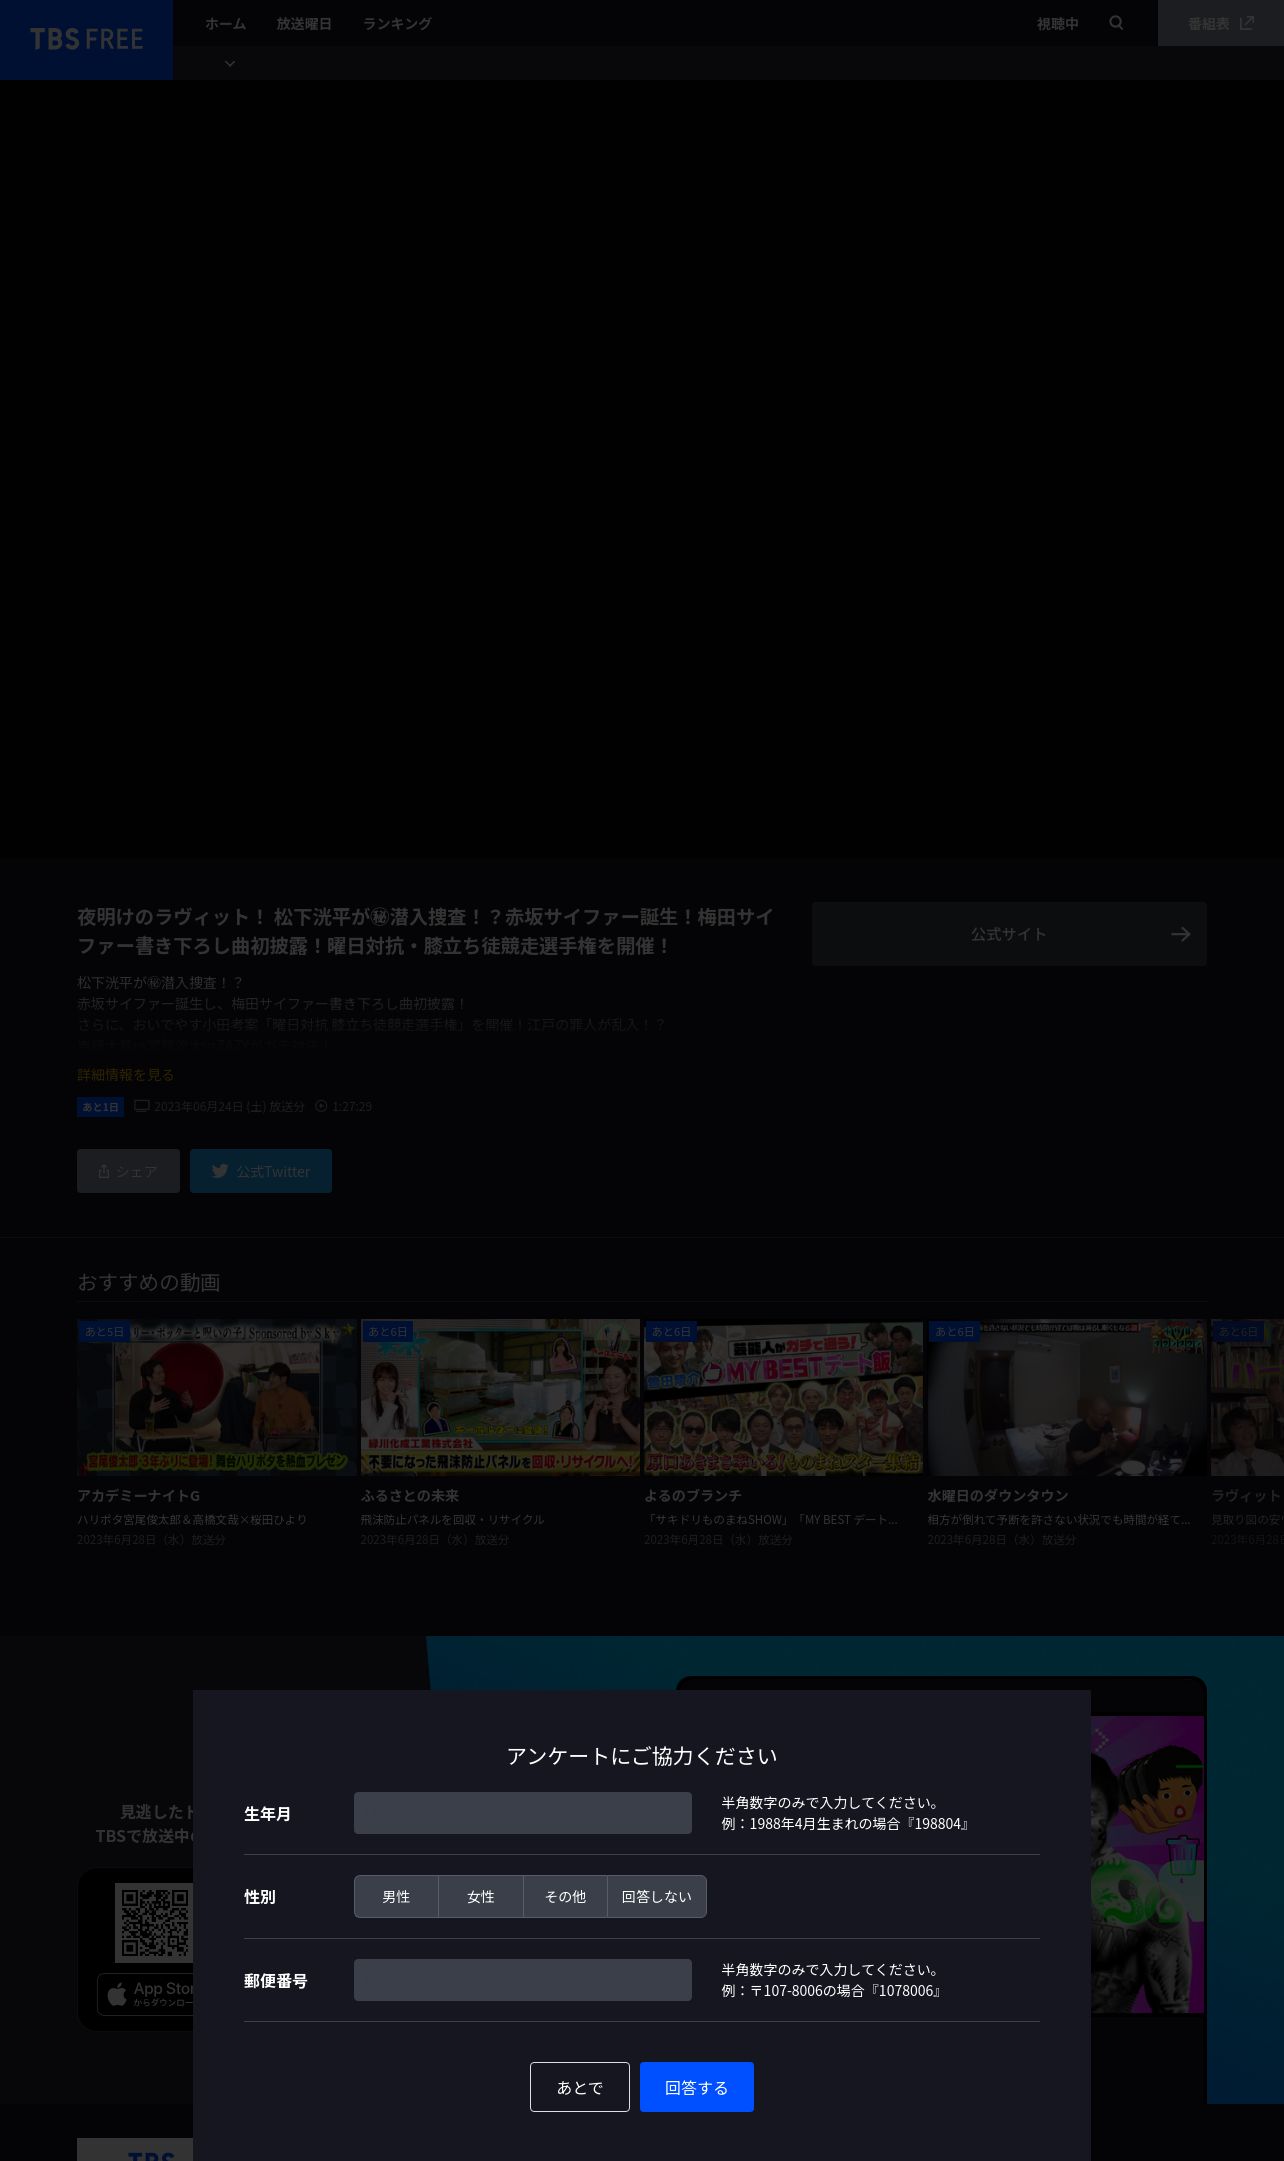Expand 詳細情報を見る link
This screenshot has width=1284, height=2161.
click(x=126, y=1074)
